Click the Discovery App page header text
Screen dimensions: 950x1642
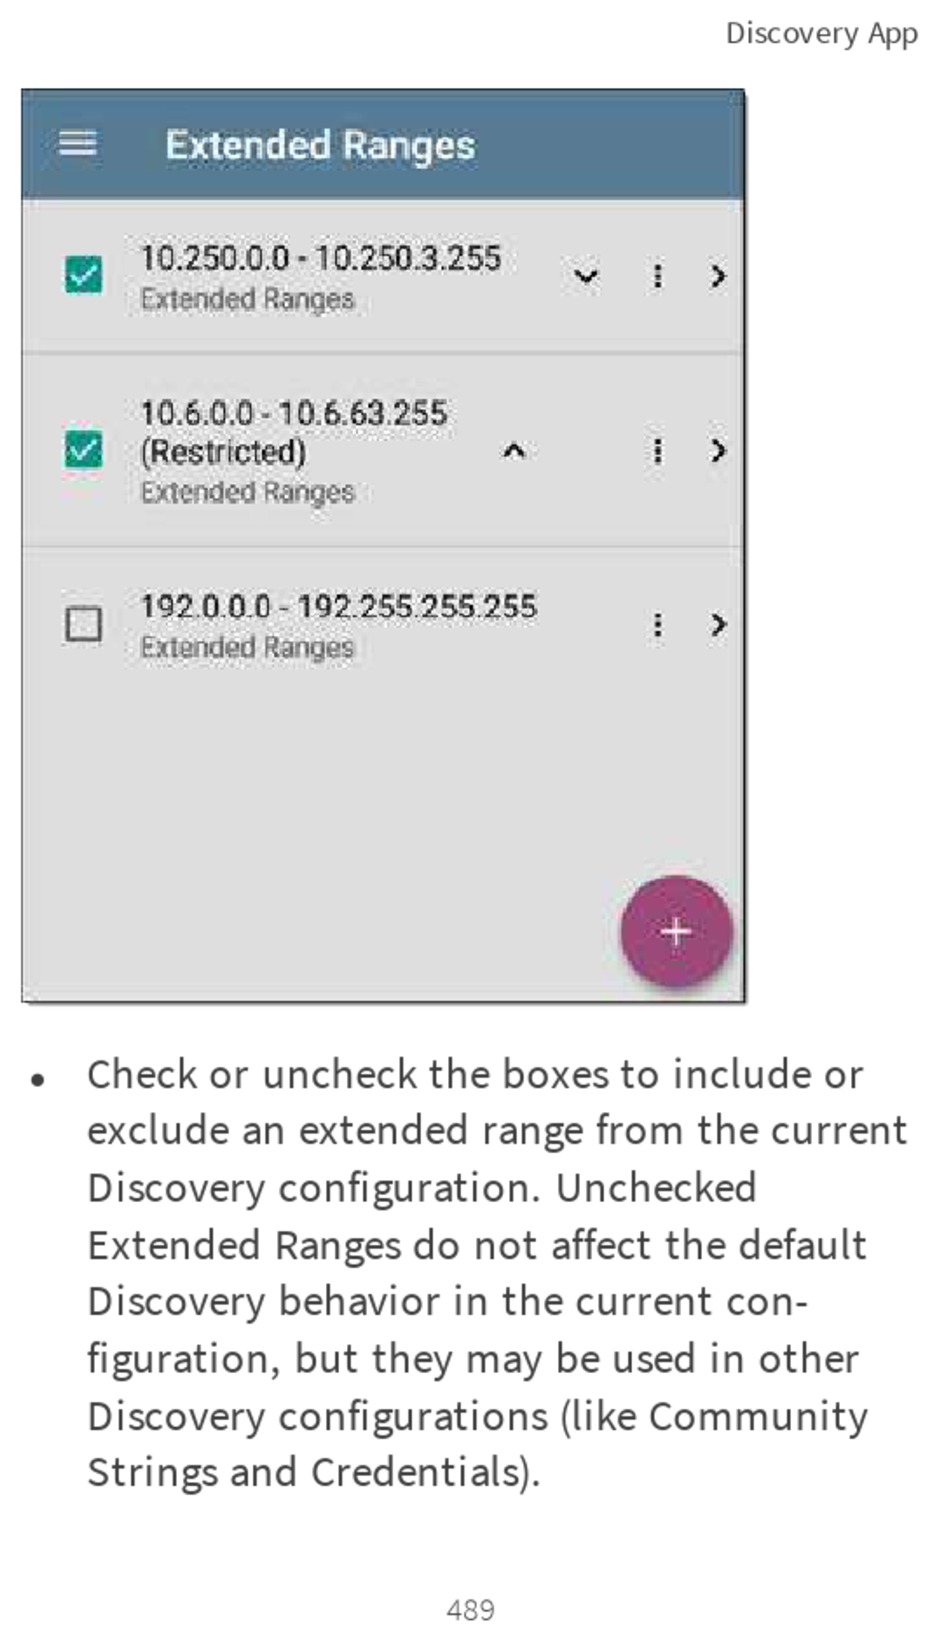coord(822,34)
